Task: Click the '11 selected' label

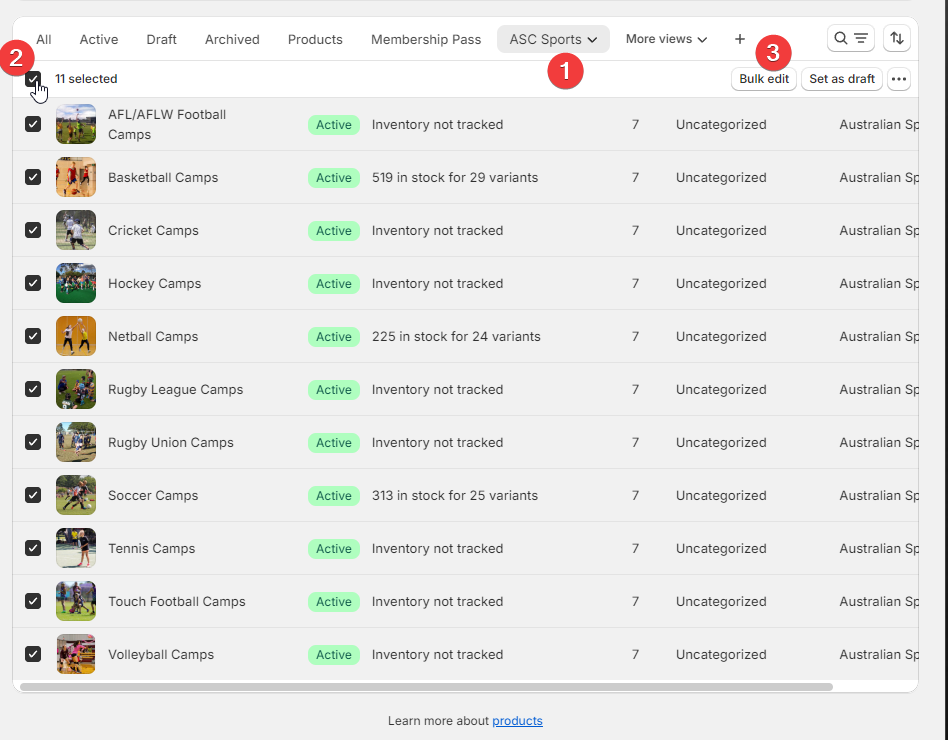Action: point(86,79)
